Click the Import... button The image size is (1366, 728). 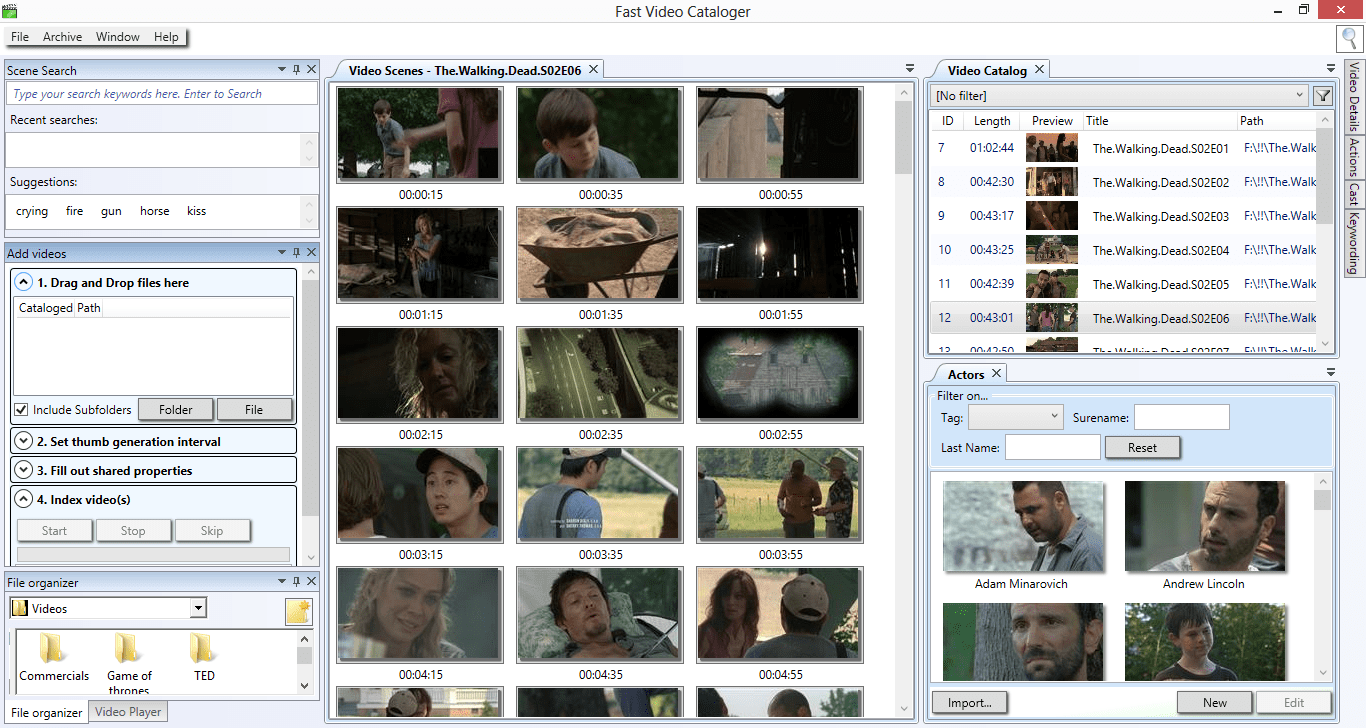pyautogui.click(x=969, y=702)
